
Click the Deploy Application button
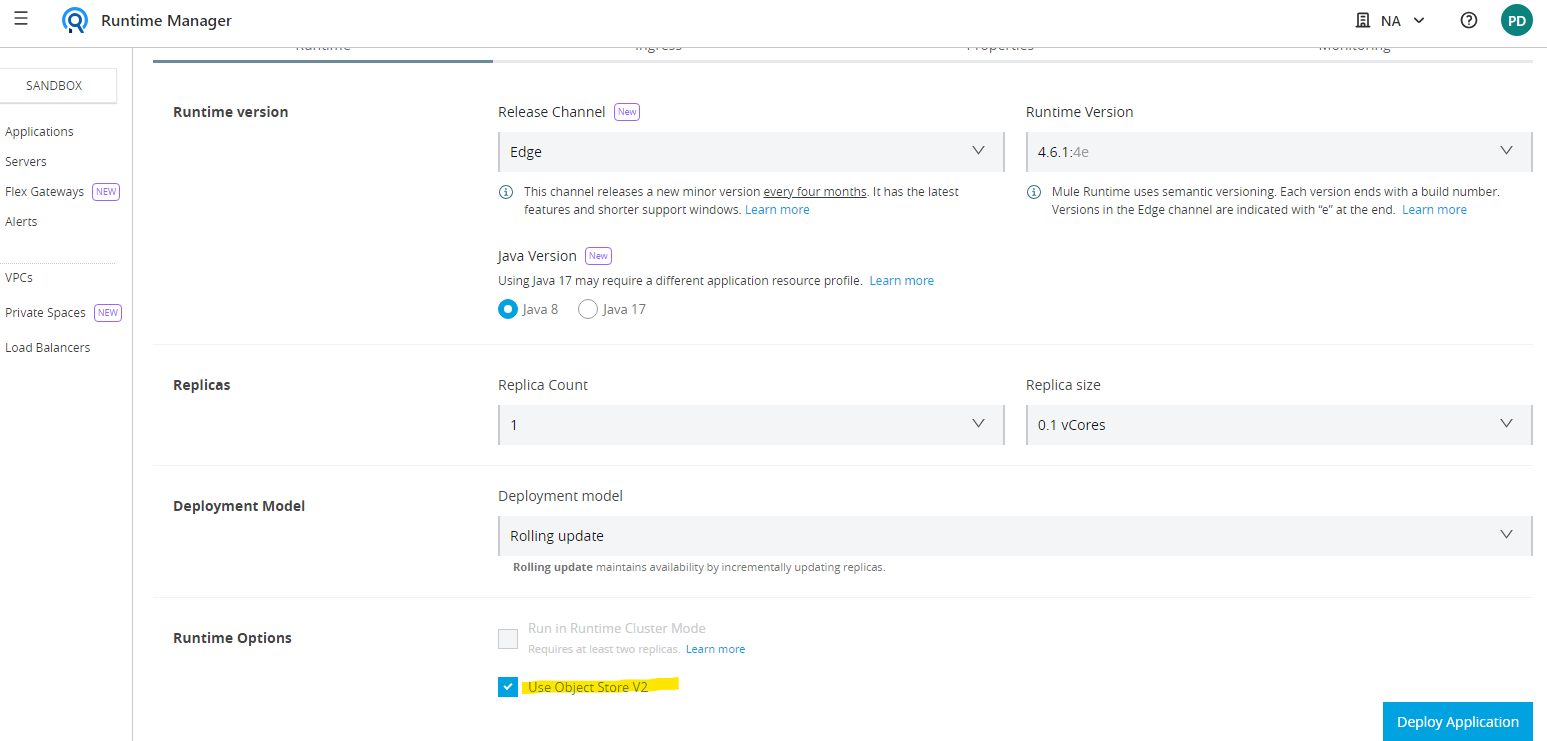click(x=1457, y=722)
